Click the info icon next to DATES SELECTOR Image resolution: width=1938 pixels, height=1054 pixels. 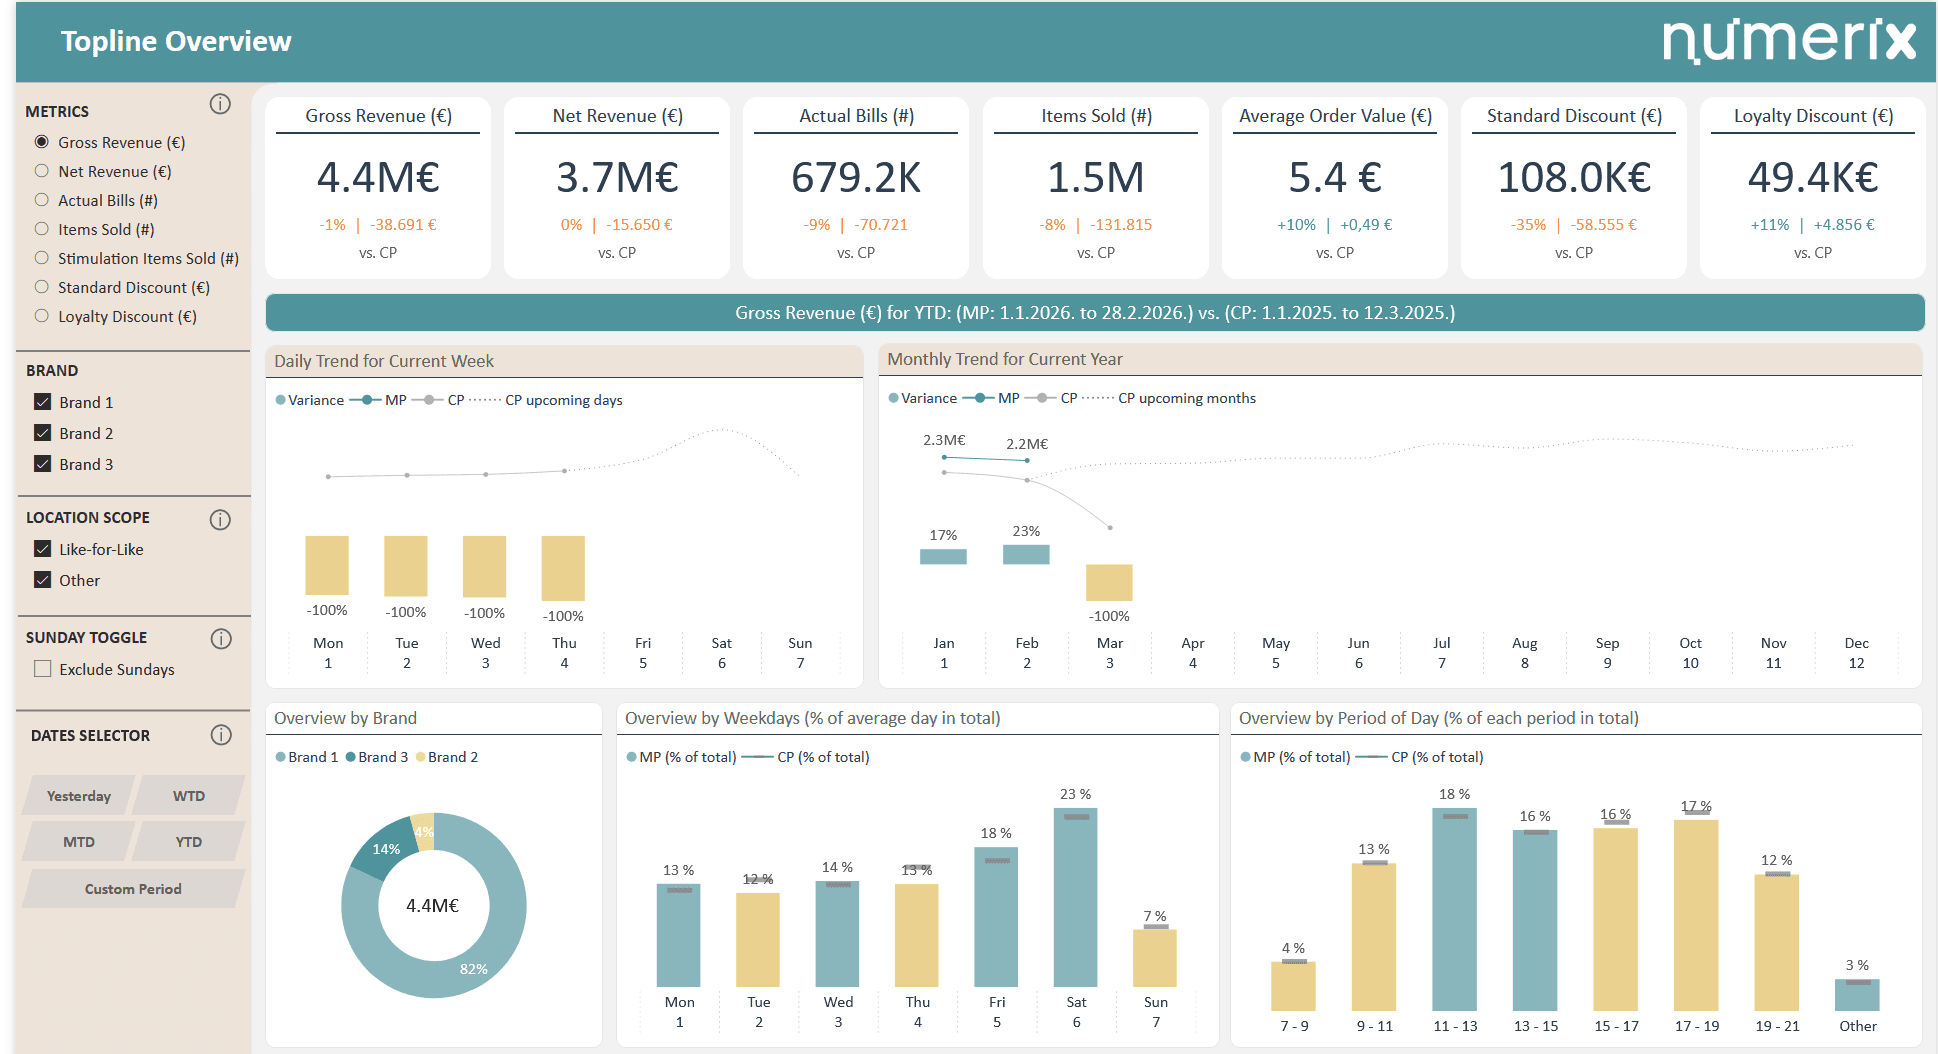click(x=219, y=735)
